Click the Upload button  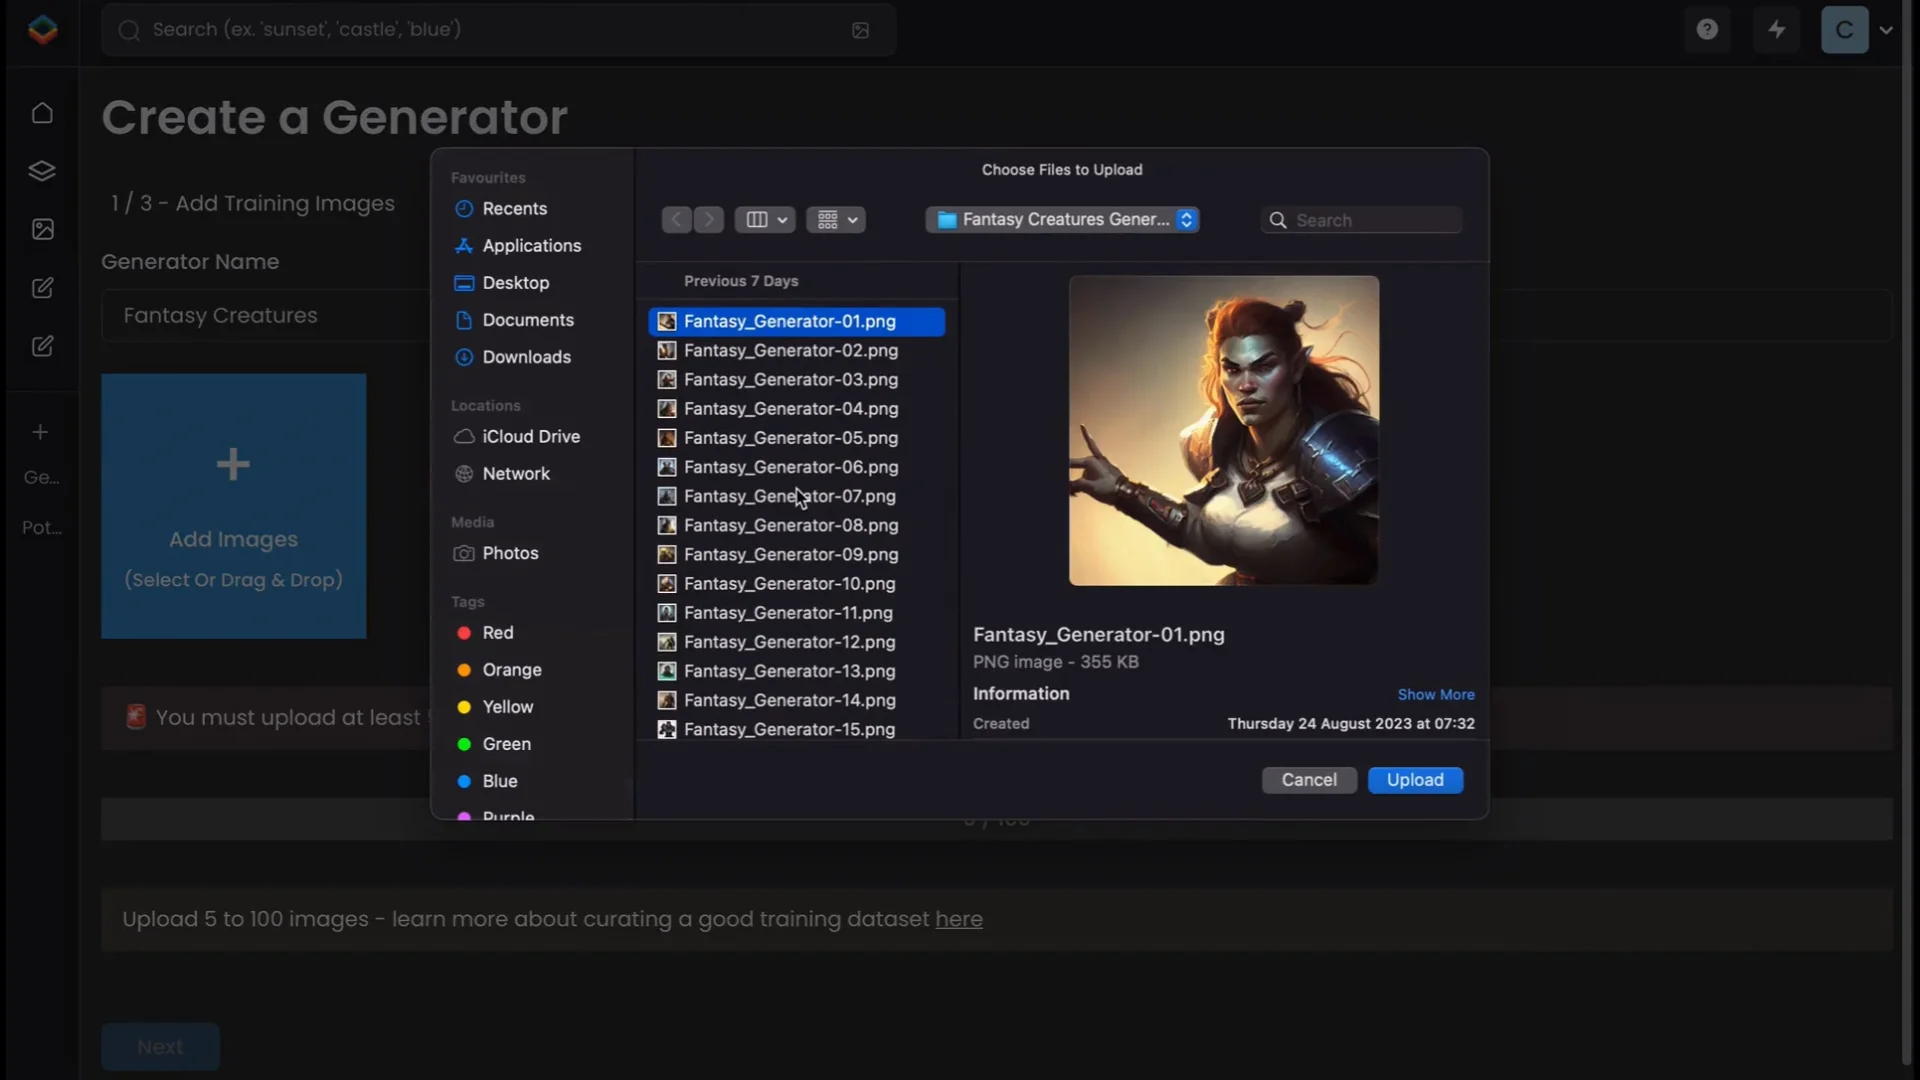tap(1415, 780)
